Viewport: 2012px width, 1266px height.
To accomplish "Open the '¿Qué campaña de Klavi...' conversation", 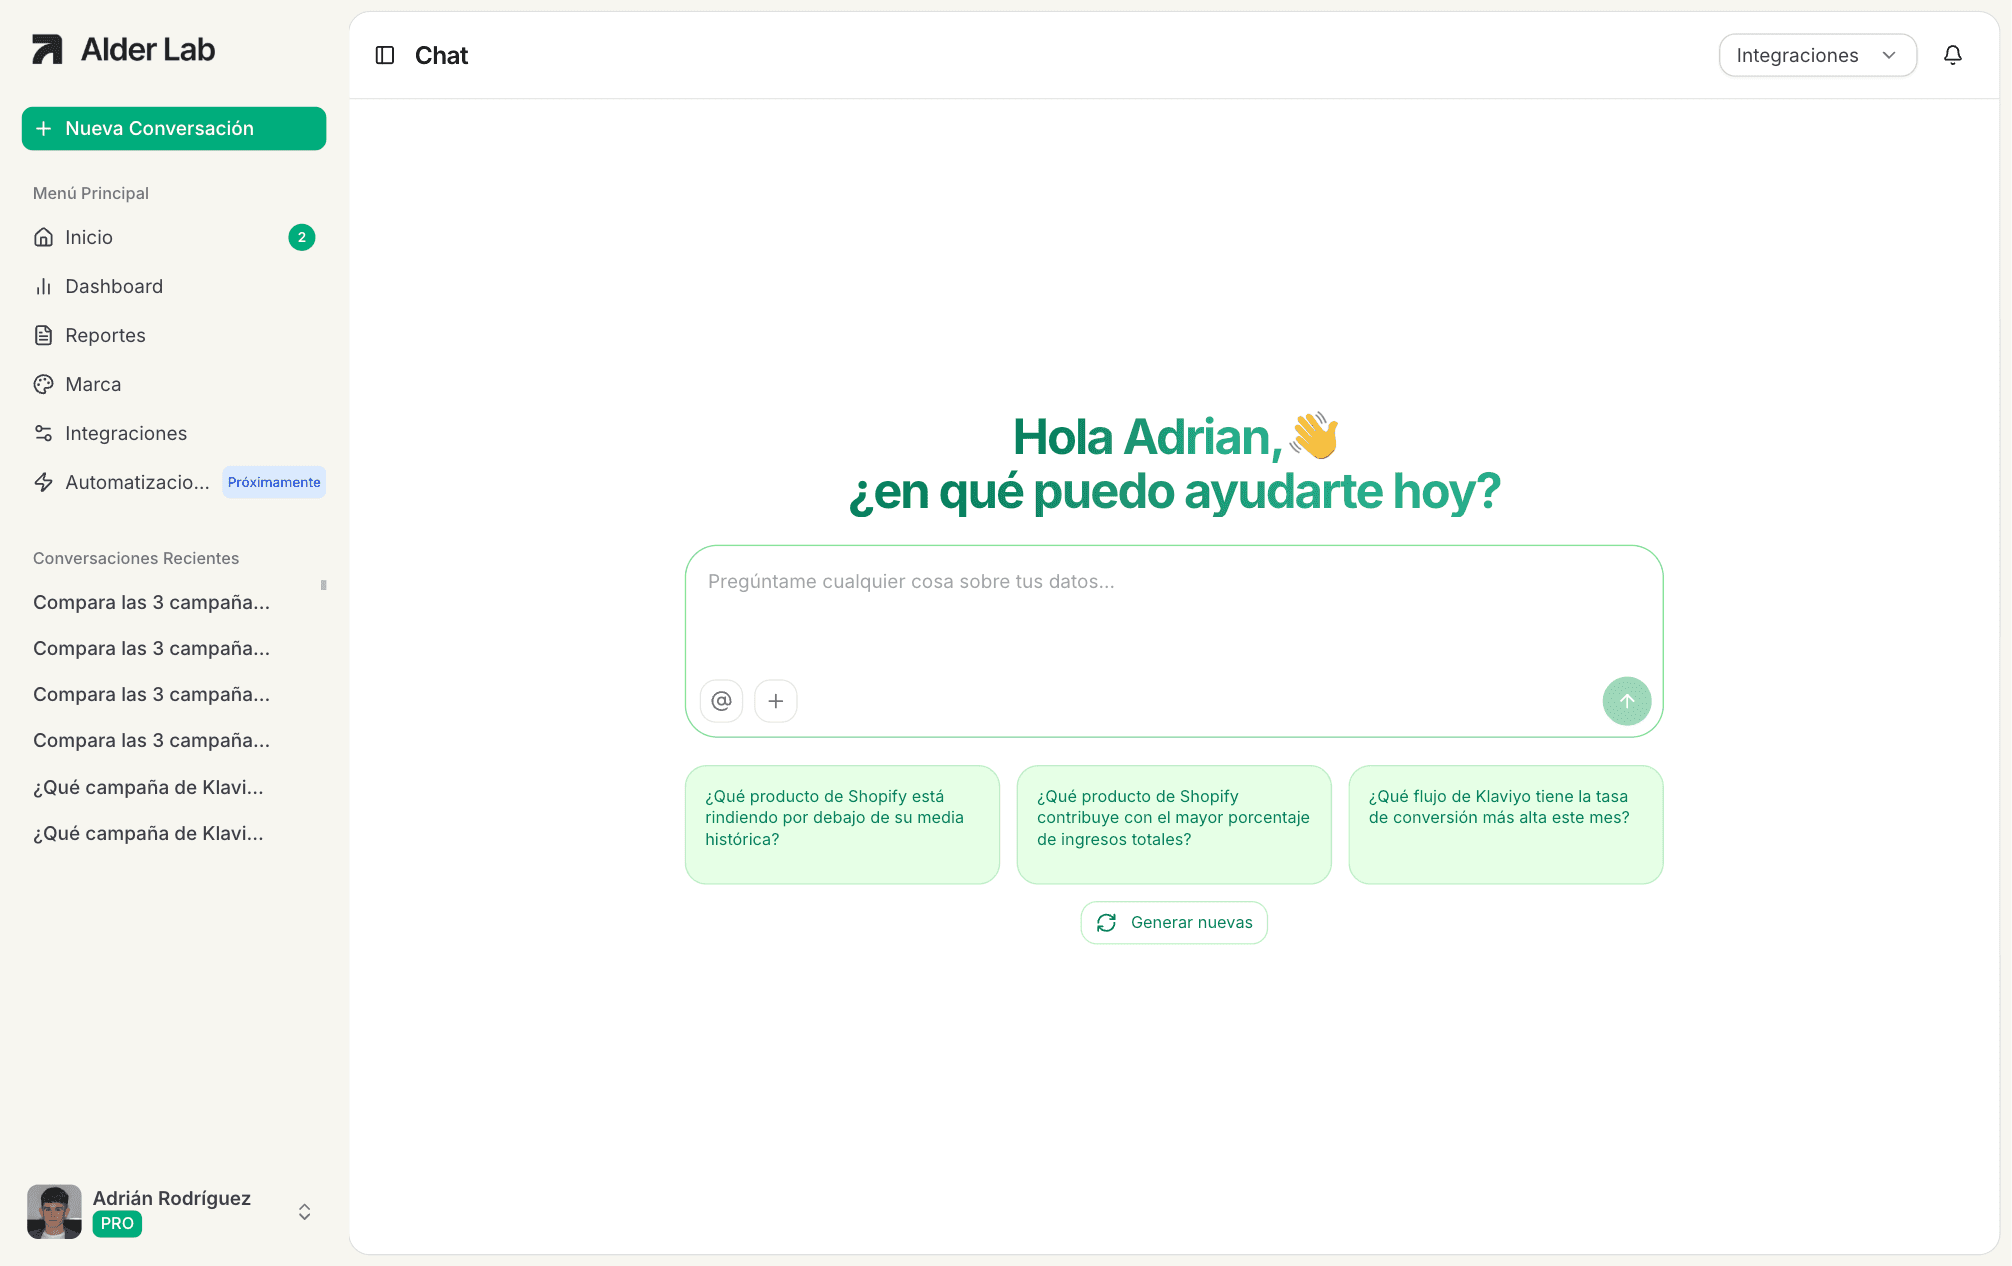I will pyautogui.click(x=148, y=787).
